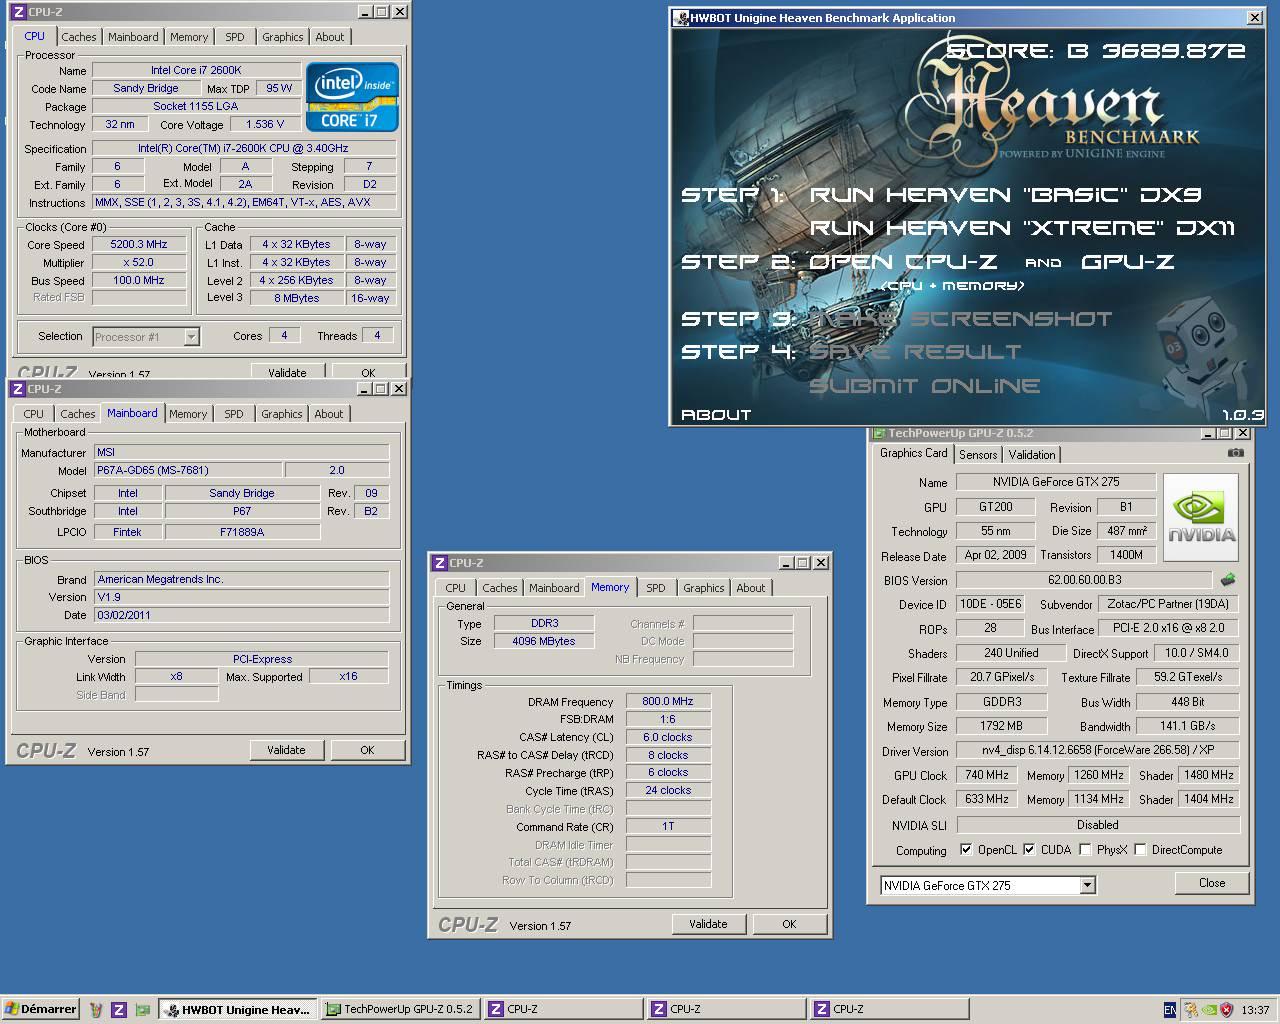Enable the PhysX checkbox
Viewport: 1280px width, 1024px height.
[1085, 850]
